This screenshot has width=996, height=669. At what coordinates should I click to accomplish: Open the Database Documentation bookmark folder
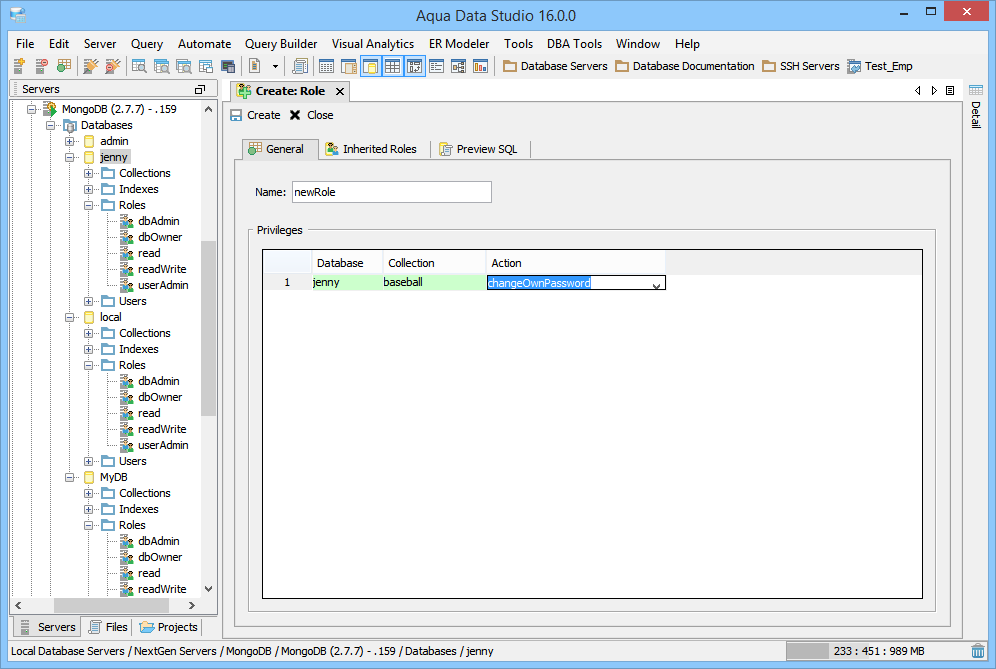tap(685, 66)
